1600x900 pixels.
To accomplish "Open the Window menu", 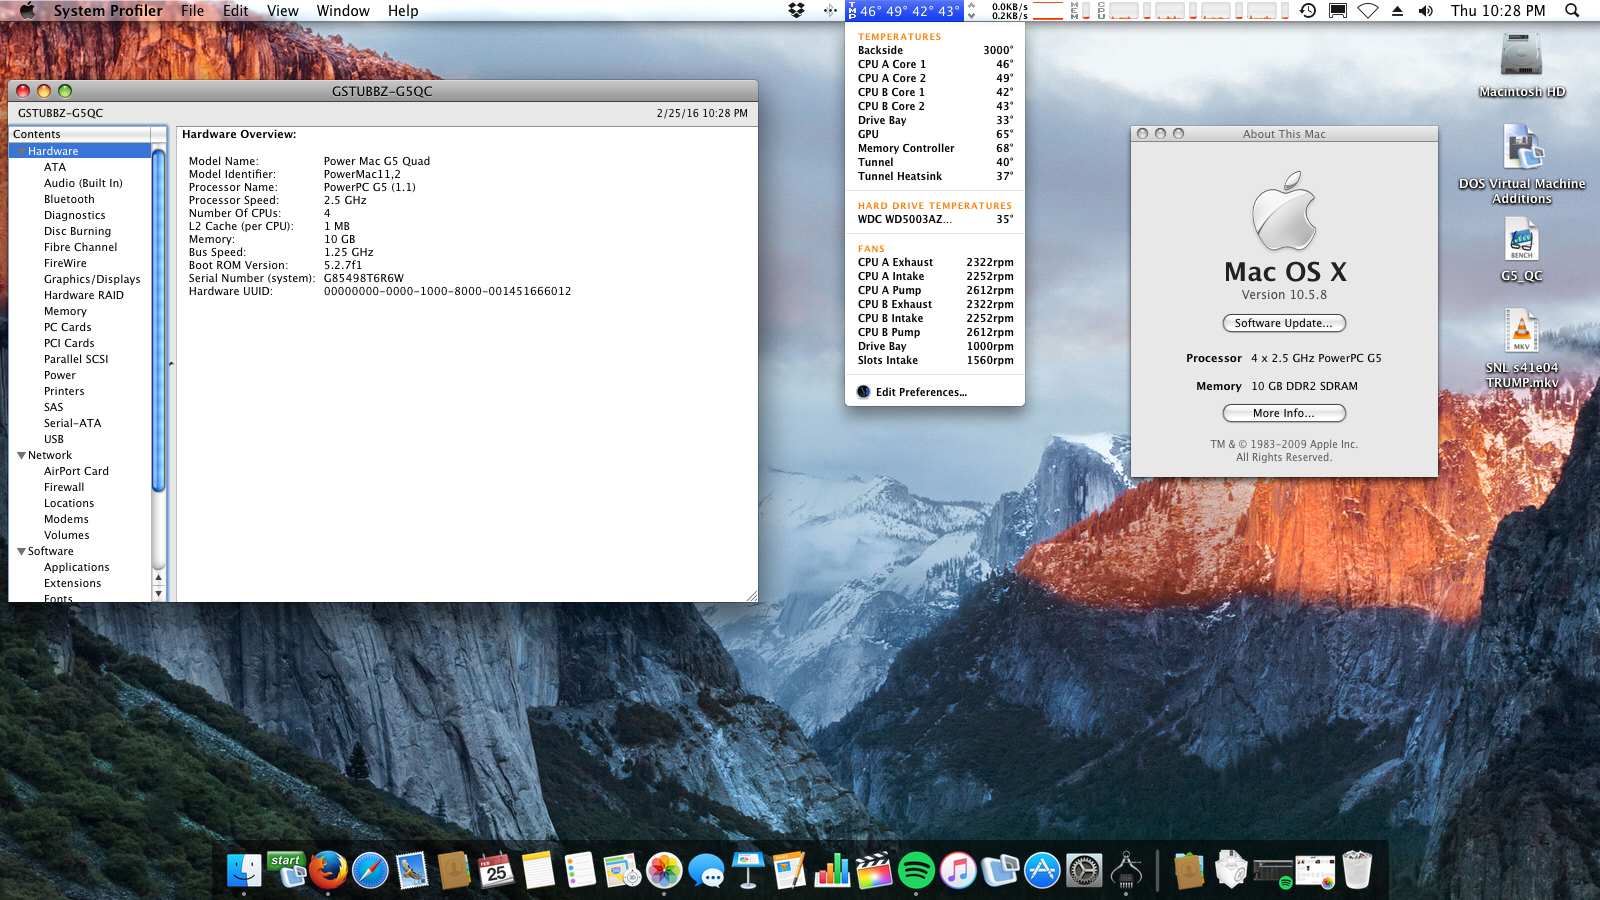I will point(343,11).
